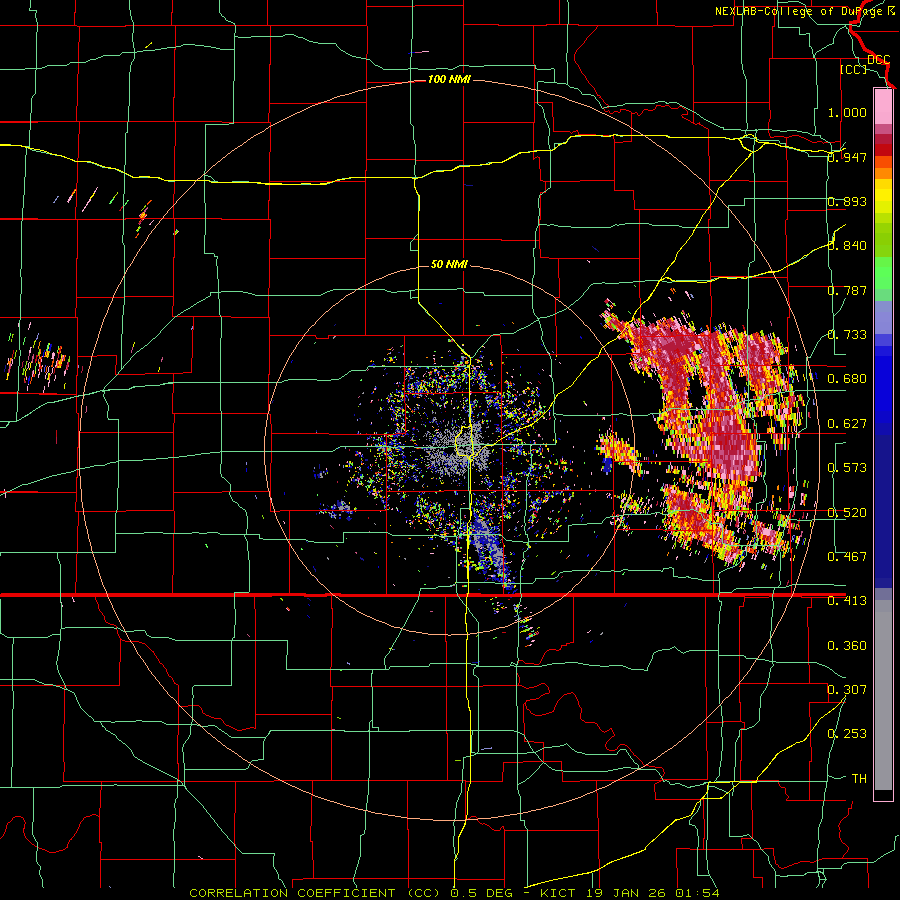900x900 pixels.
Task: Select the 0.787 scale value
Action: 847,290
